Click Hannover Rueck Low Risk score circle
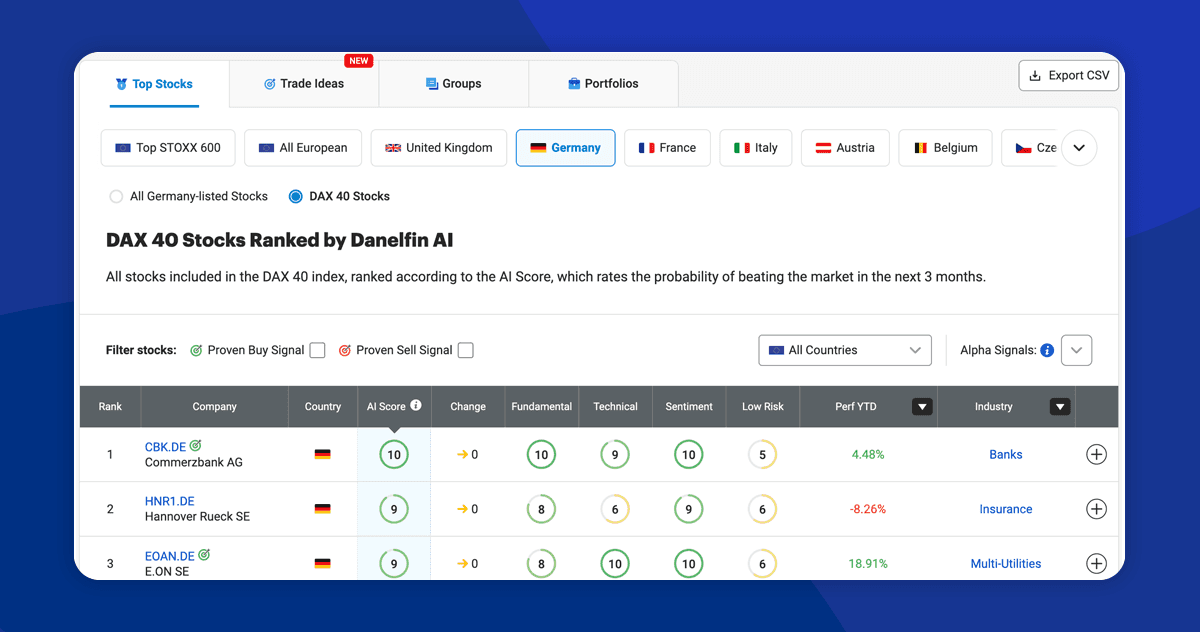1200x632 pixels. click(x=762, y=509)
